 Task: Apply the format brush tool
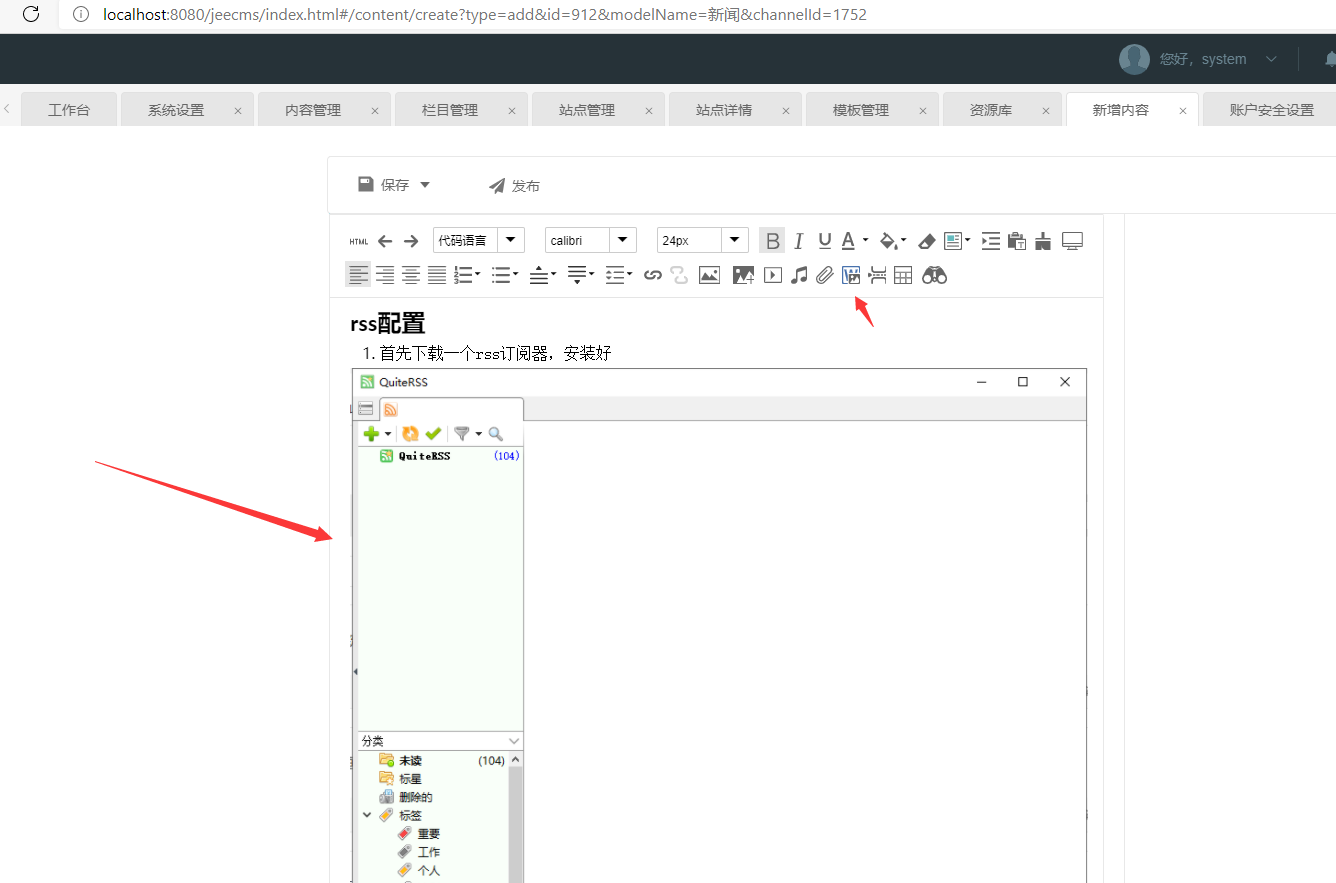point(1044,241)
